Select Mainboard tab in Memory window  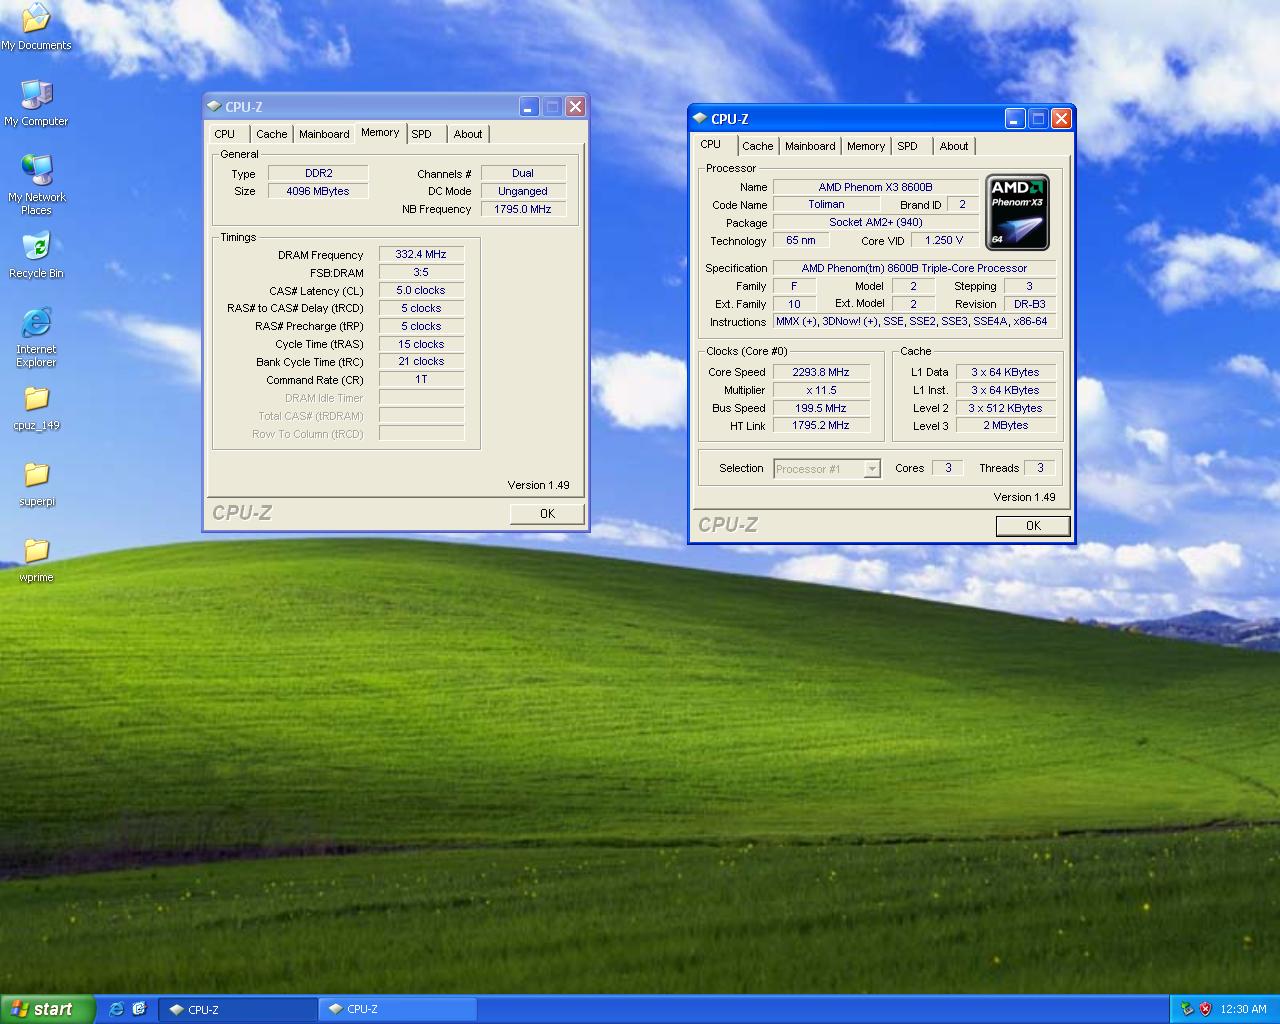click(324, 134)
